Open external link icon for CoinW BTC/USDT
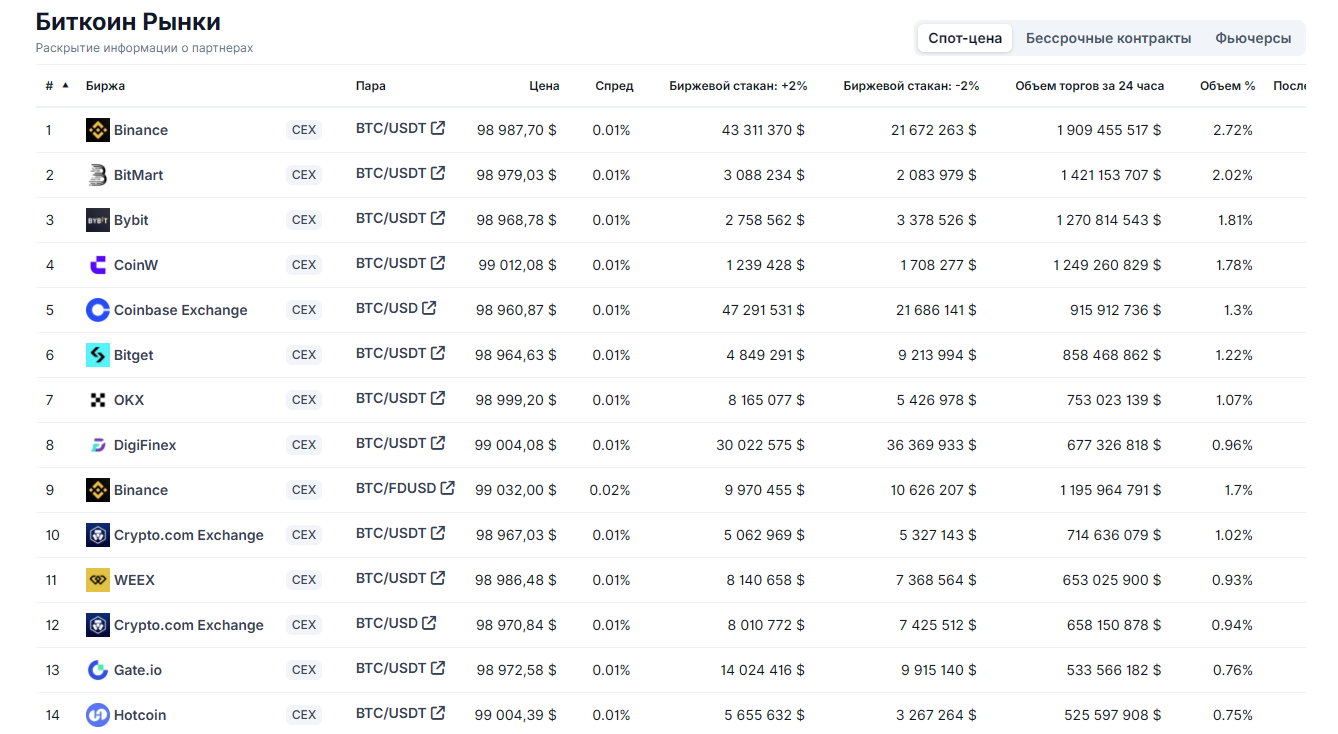Image resolution: width=1338 pixels, height=734 pixels. (438, 263)
